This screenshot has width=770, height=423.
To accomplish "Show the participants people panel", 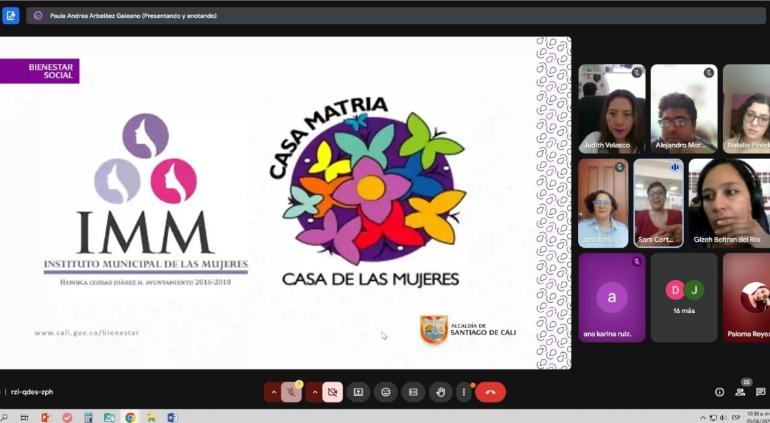I will (x=740, y=392).
